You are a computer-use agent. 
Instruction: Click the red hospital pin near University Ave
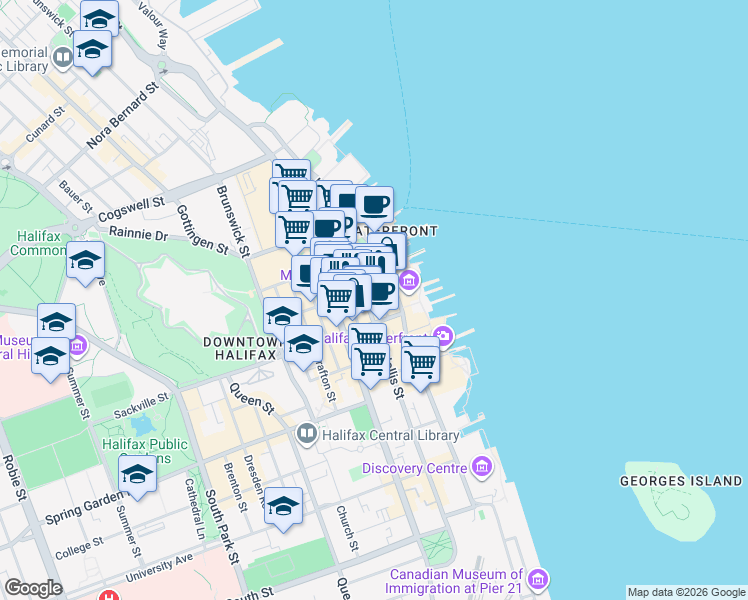(108, 596)
